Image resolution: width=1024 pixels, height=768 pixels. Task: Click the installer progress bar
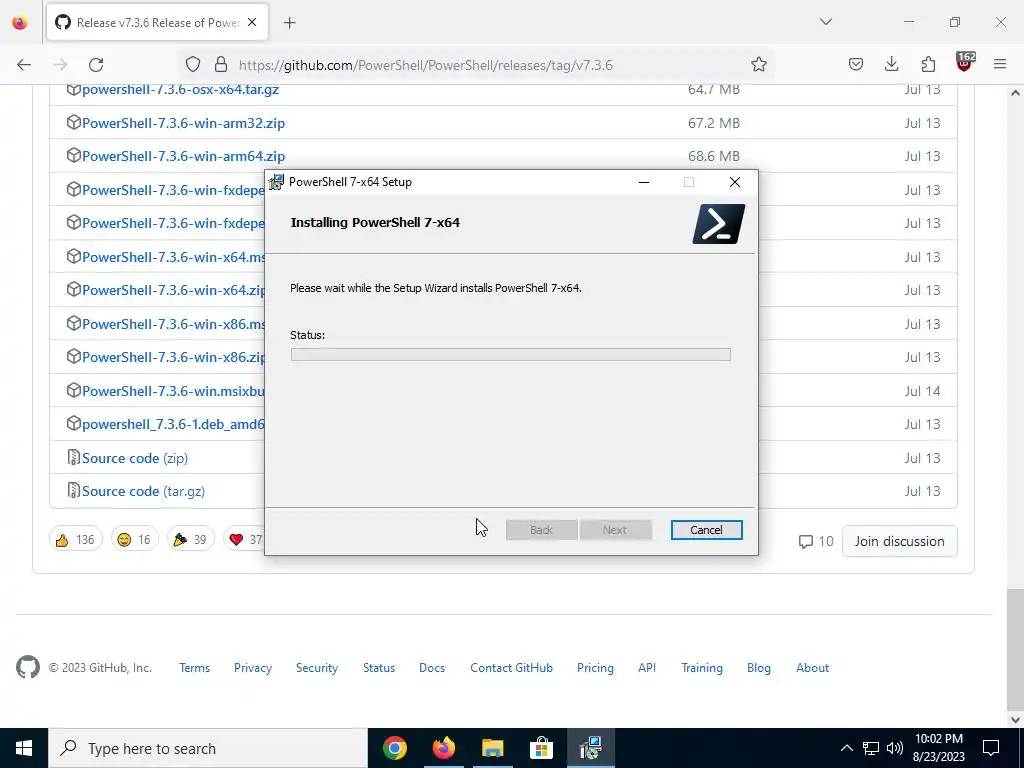tap(511, 355)
